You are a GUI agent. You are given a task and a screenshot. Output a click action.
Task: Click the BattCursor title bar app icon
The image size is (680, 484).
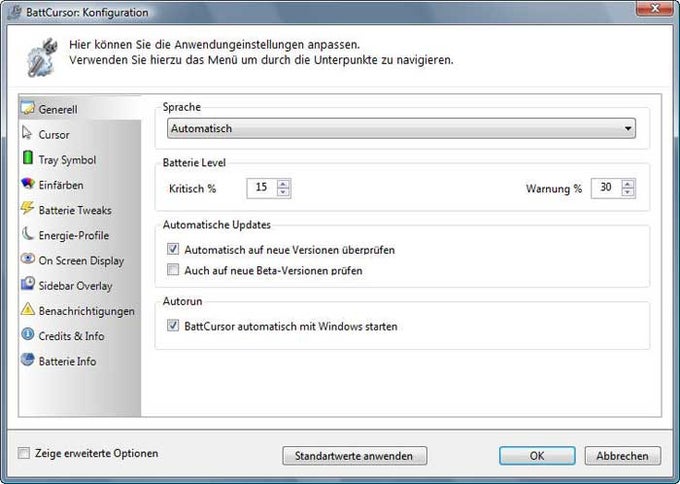pyautogui.click(x=15, y=12)
